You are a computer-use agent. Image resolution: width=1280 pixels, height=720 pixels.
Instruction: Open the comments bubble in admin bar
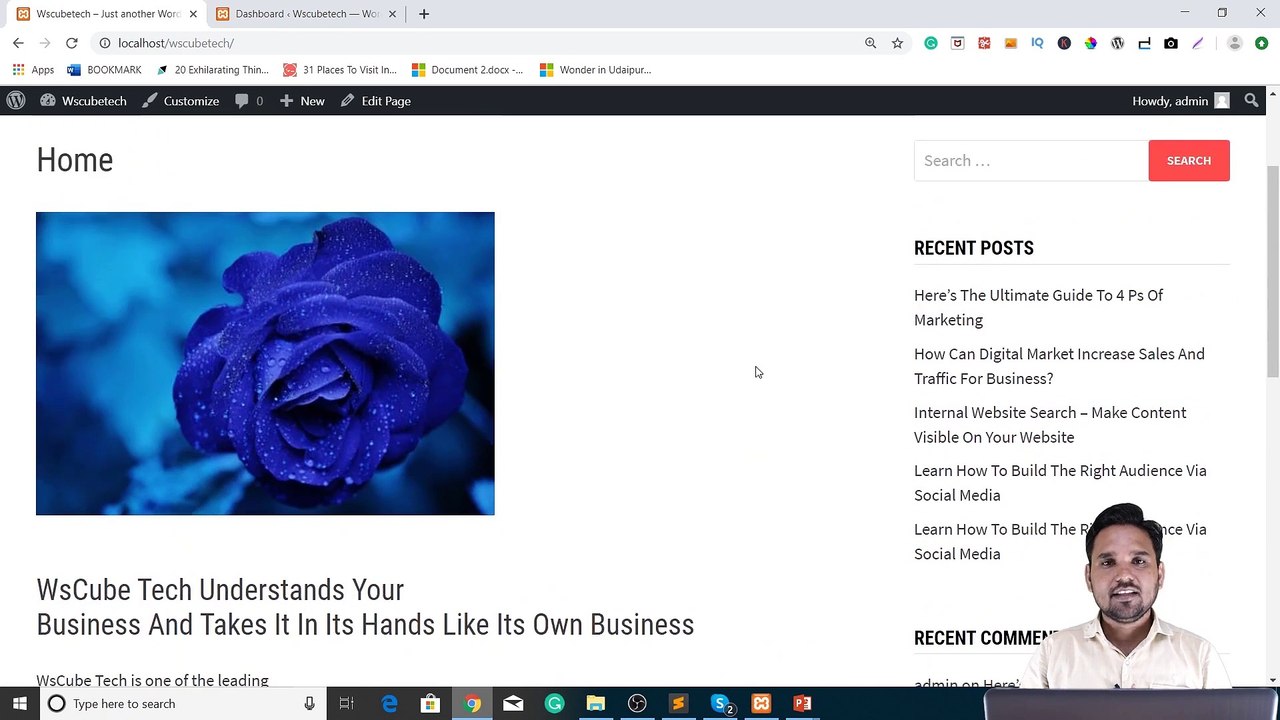[249, 101]
